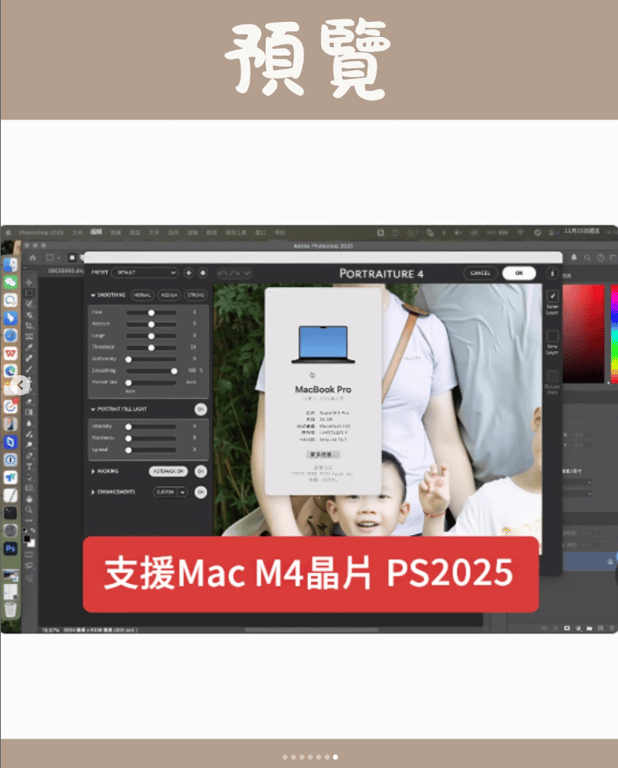The image size is (618, 768).
Task: Adjust the Spread slider
Action: click(x=151, y=450)
